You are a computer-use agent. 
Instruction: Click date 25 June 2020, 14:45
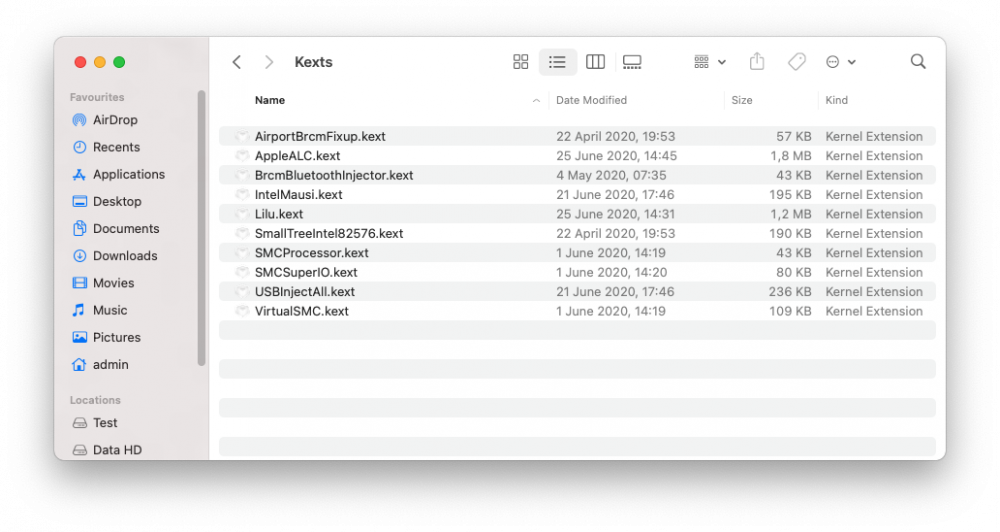(616, 156)
